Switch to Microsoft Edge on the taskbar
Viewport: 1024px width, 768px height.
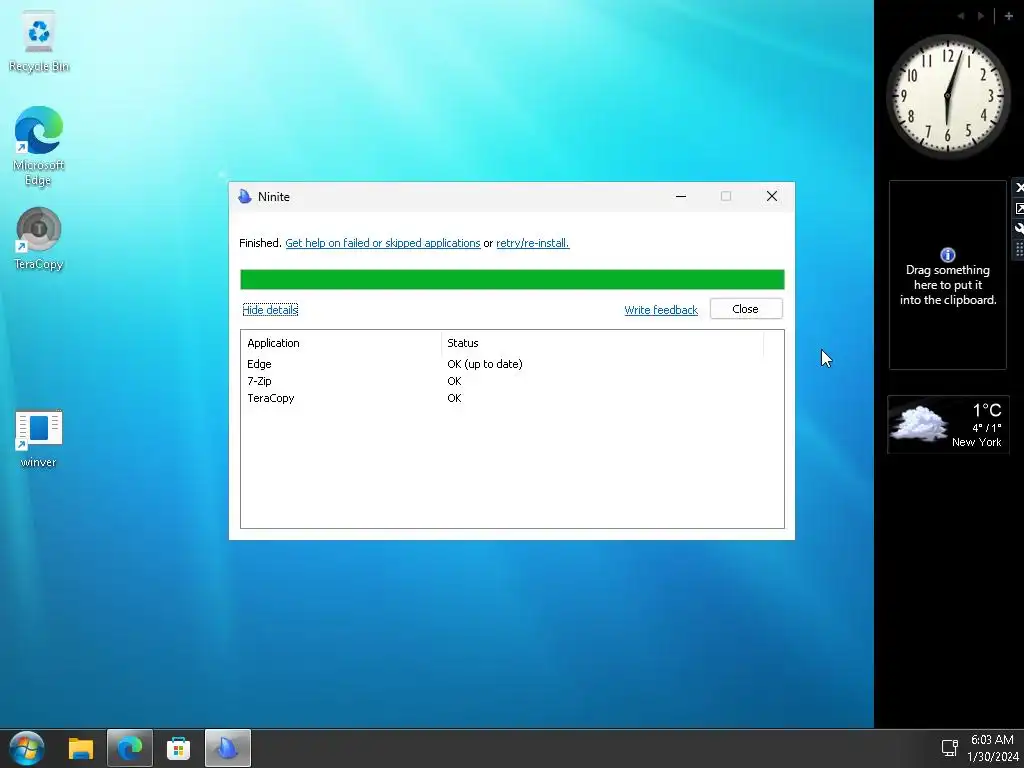130,748
